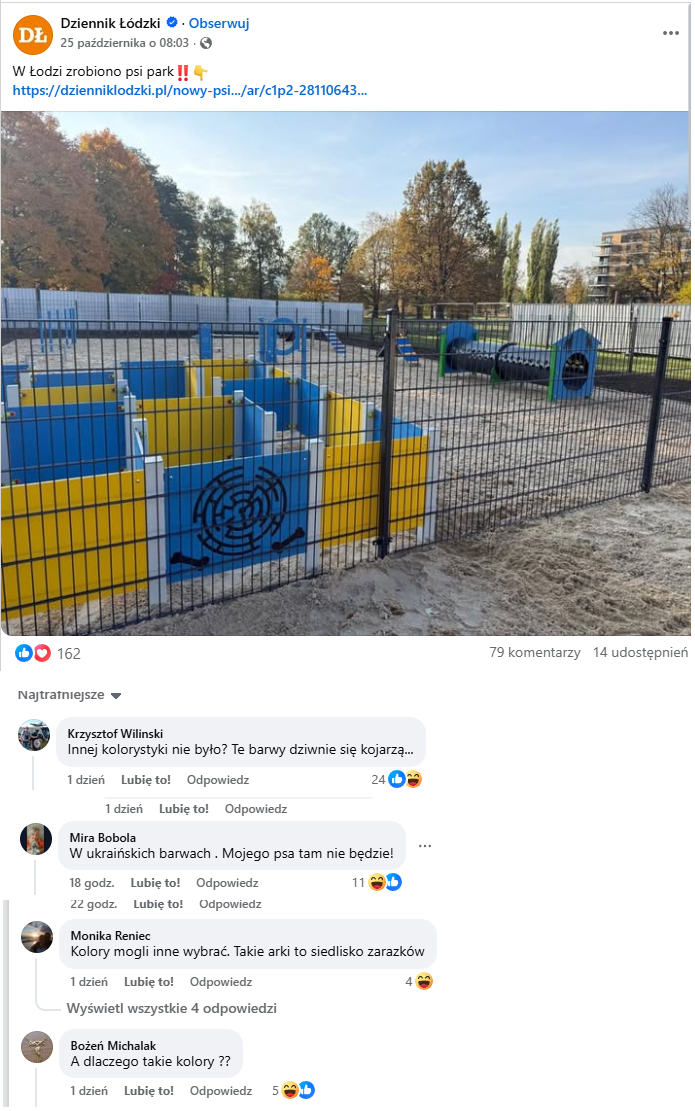Screen dimensions: 695x1111
Task: View 14 udostępnień shares list
Action: click(x=640, y=653)
